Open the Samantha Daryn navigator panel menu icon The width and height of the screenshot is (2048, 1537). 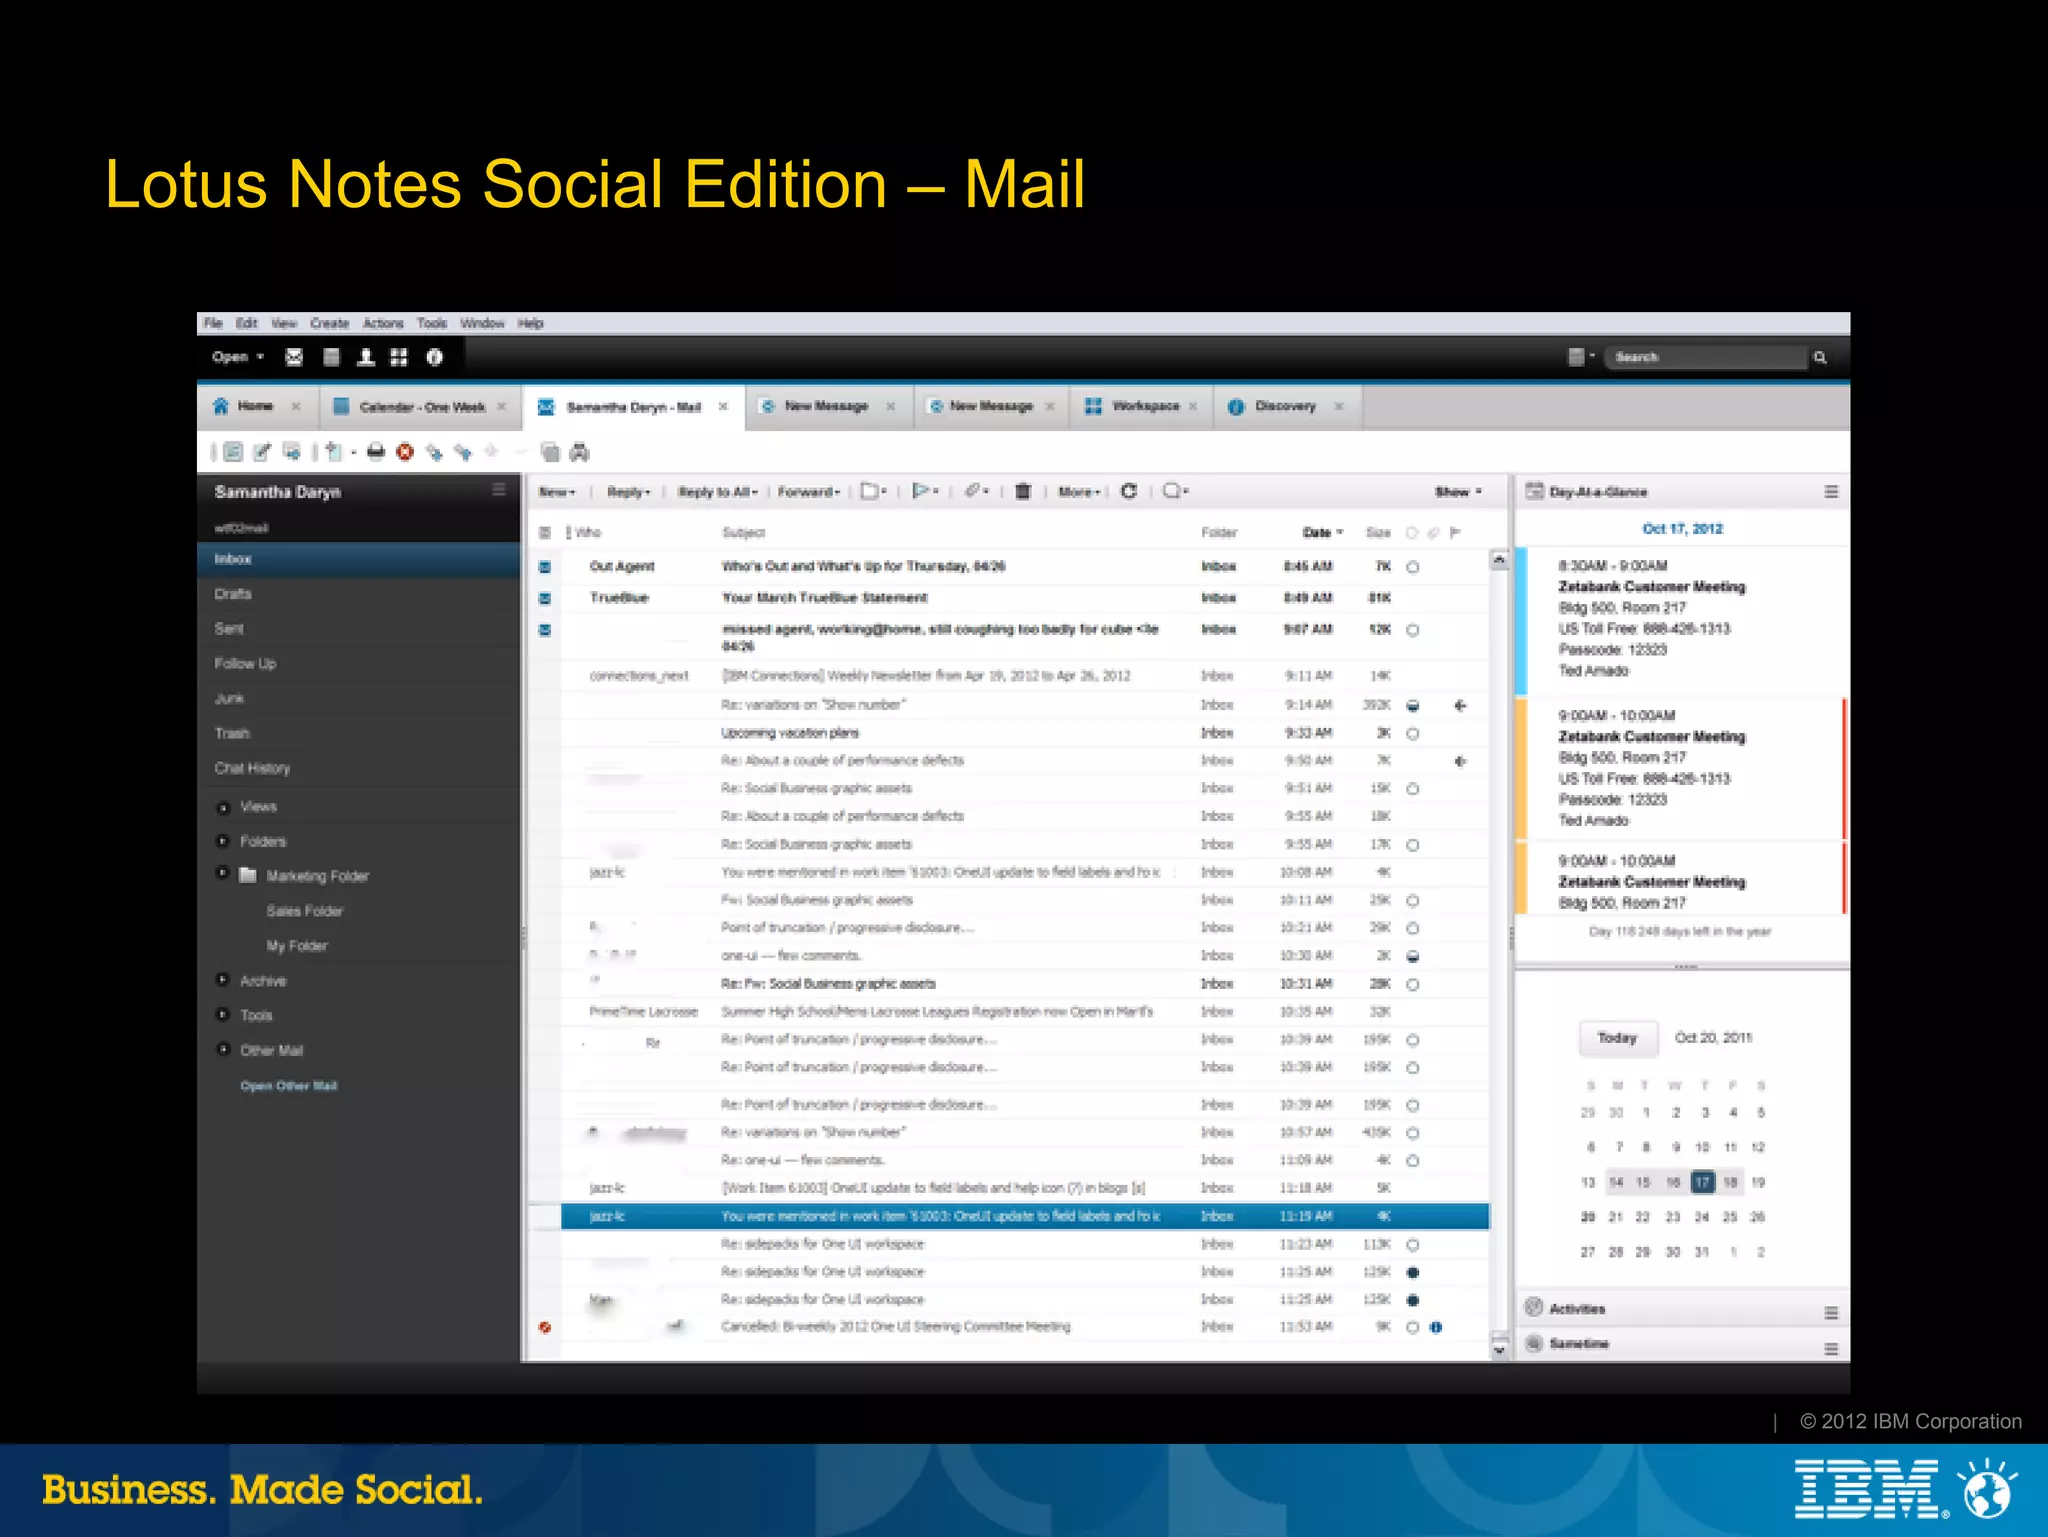click(499, 490)
